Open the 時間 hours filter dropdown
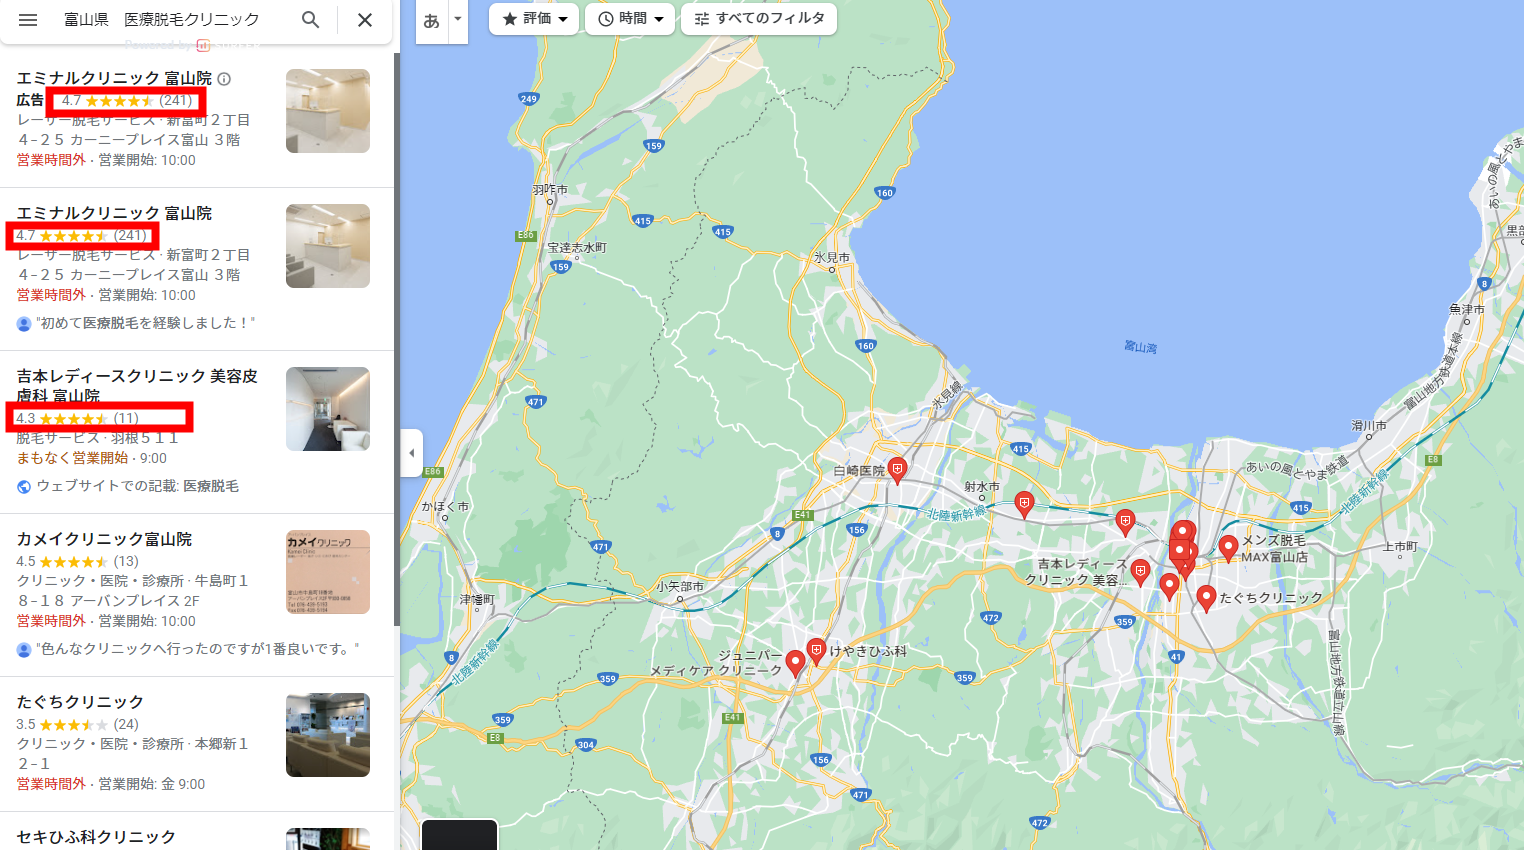 point(630,19)
